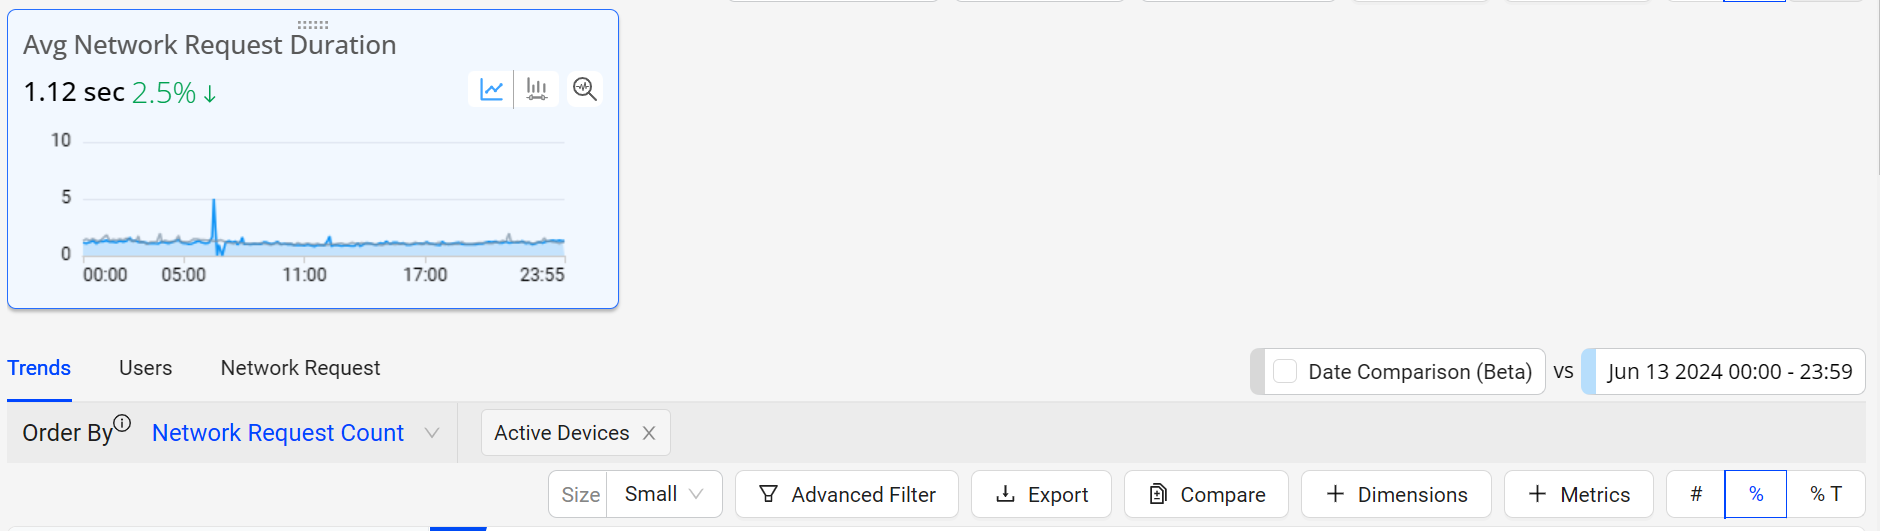Viewport: 1880px width, 531px height.
Task: Open the Jun 13 2024 date range picker
Action: [1729, 372]
